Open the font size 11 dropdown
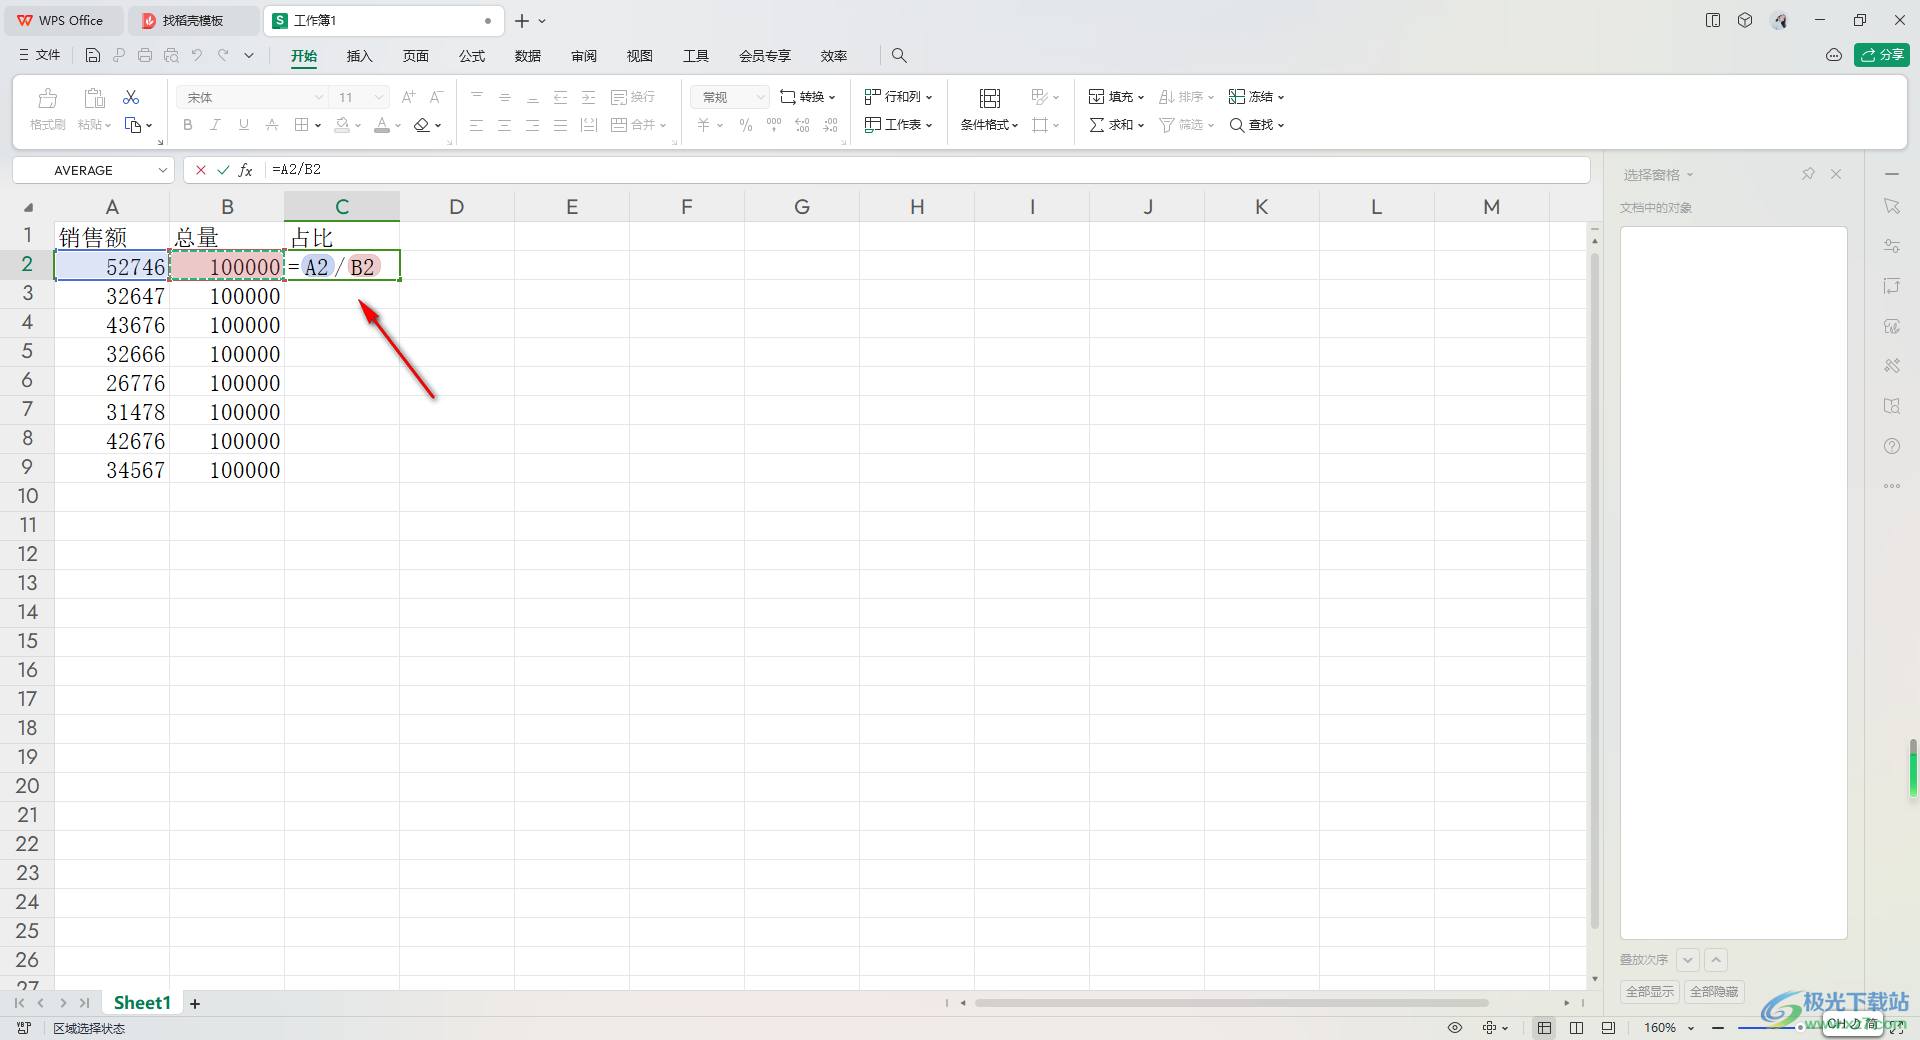The width and height of the screenshot is (1920, 1040). [x=379, y=97]
